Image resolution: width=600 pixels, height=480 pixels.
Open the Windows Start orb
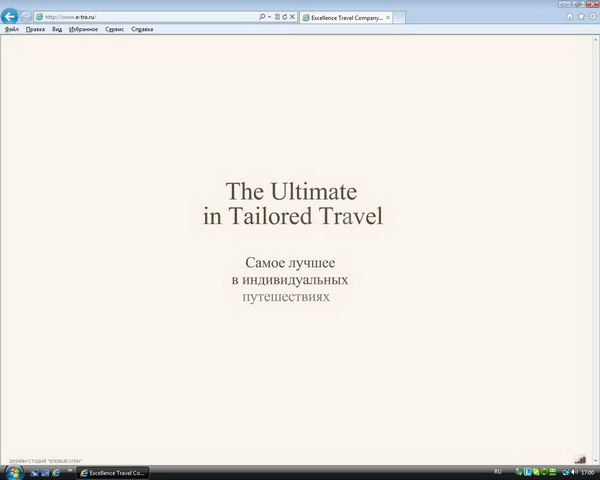(x=14, y=473)
